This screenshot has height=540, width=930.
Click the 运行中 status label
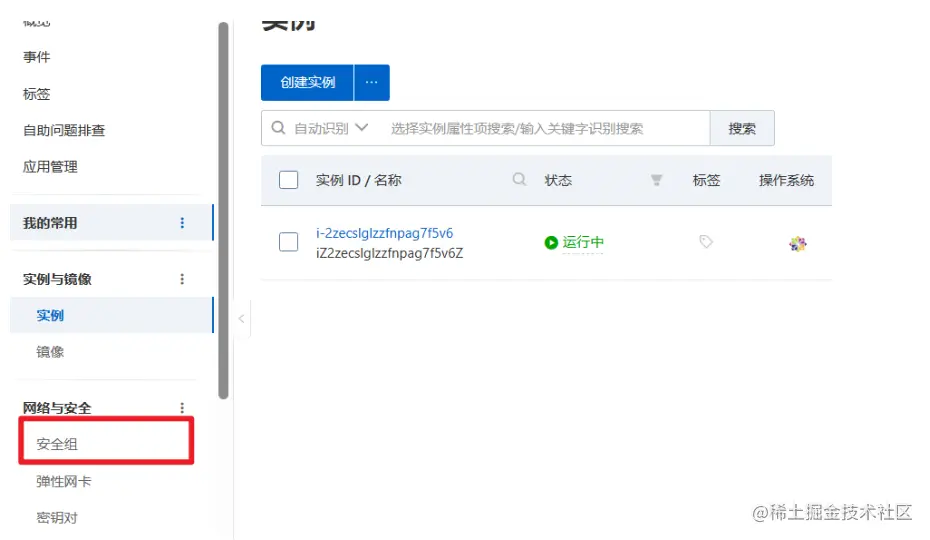(x=583, y=242)
